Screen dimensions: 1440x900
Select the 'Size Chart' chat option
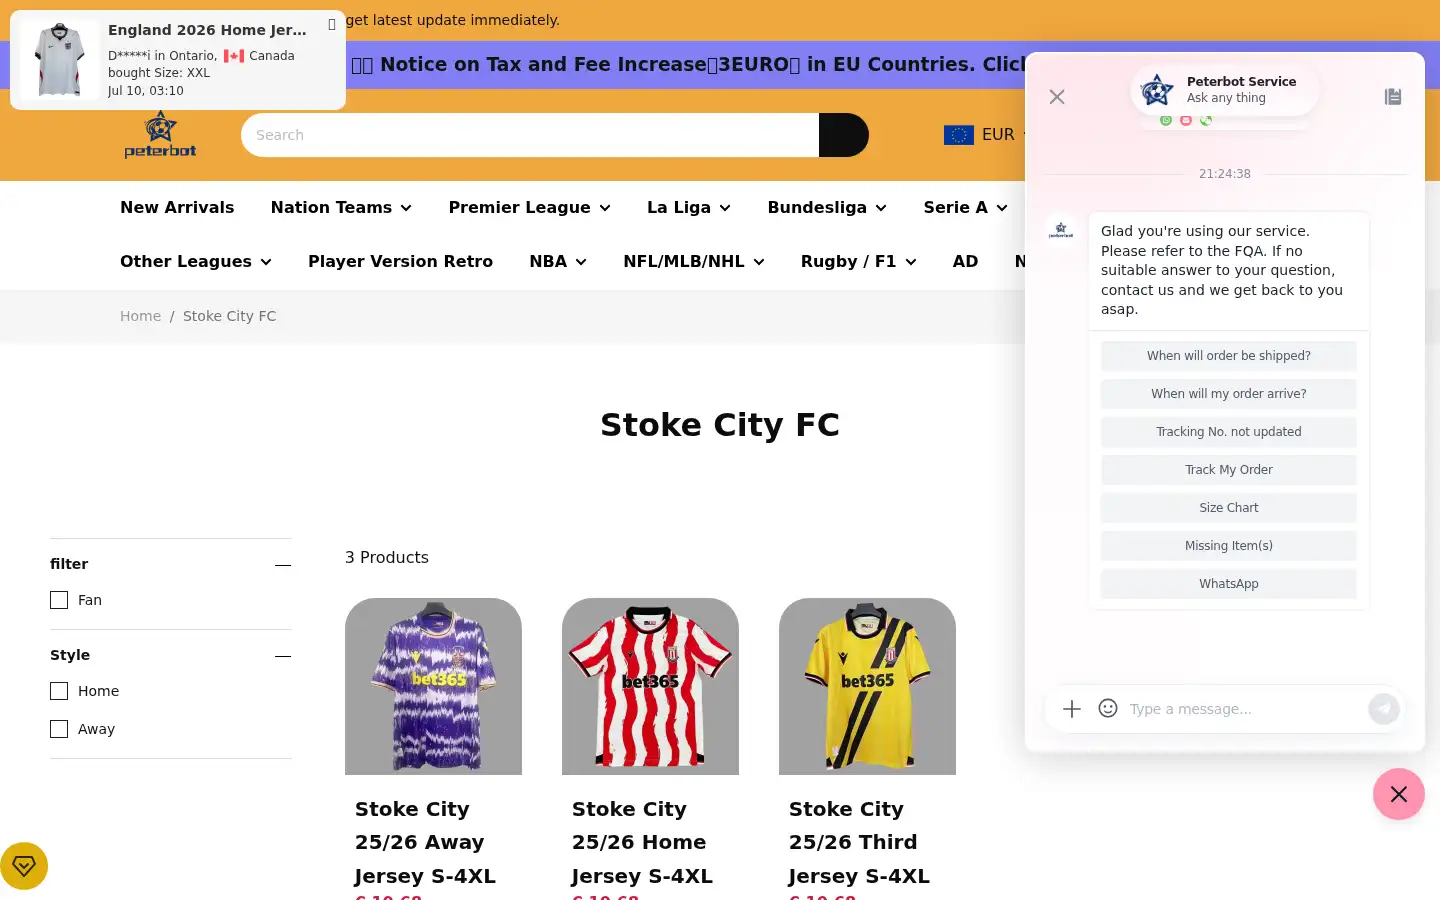(1229, 508)
